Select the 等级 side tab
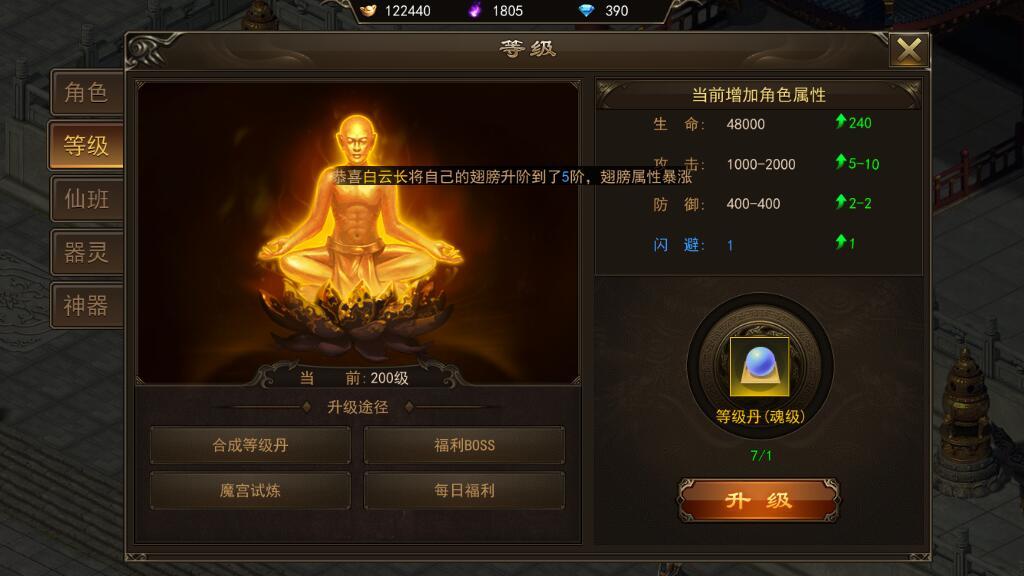 [86, 146]
